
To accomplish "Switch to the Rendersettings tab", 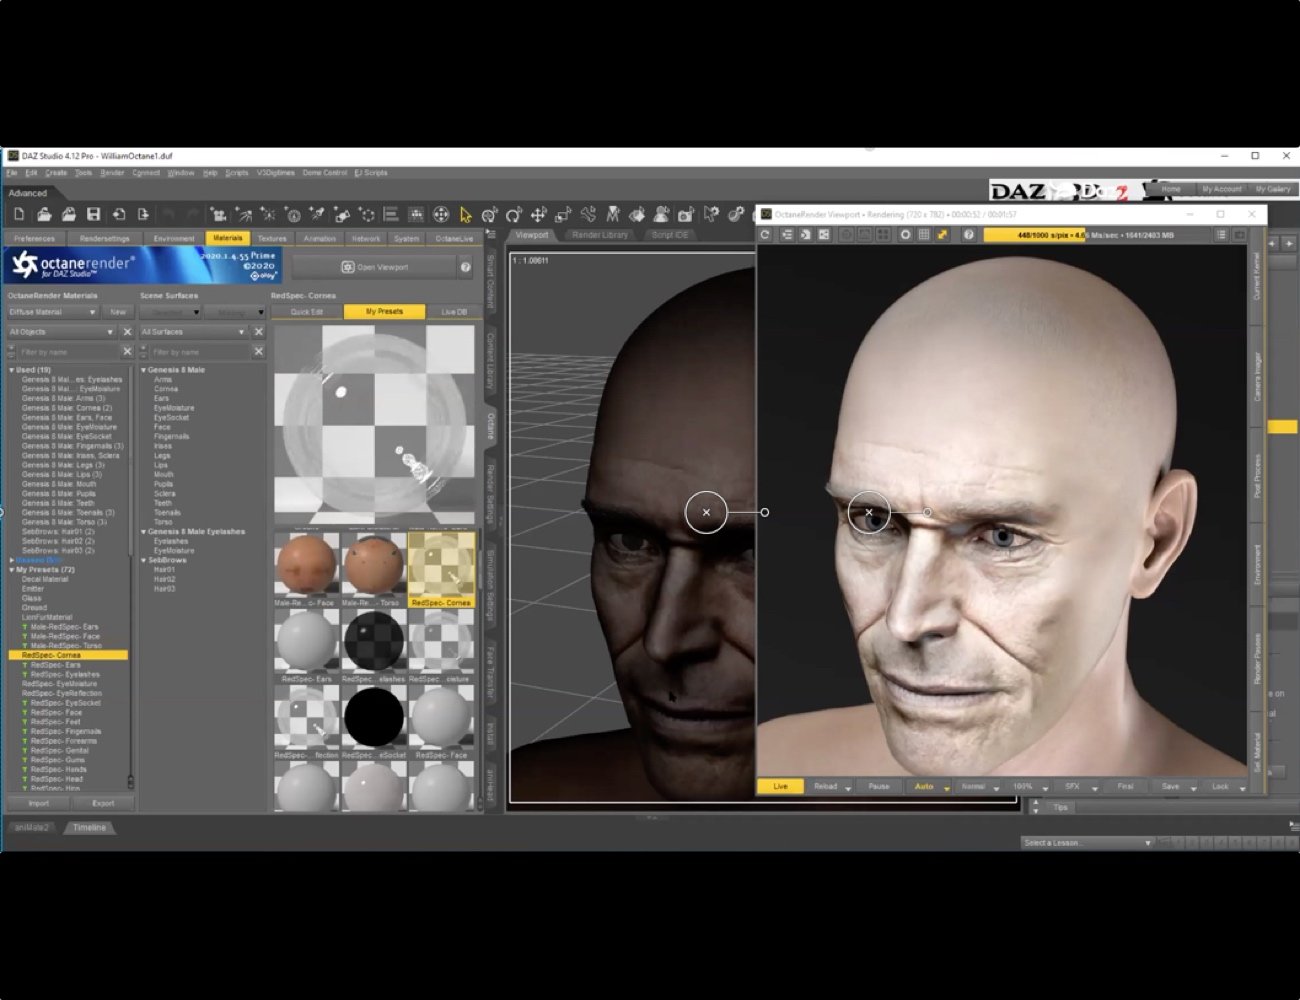I will point(105,239).
